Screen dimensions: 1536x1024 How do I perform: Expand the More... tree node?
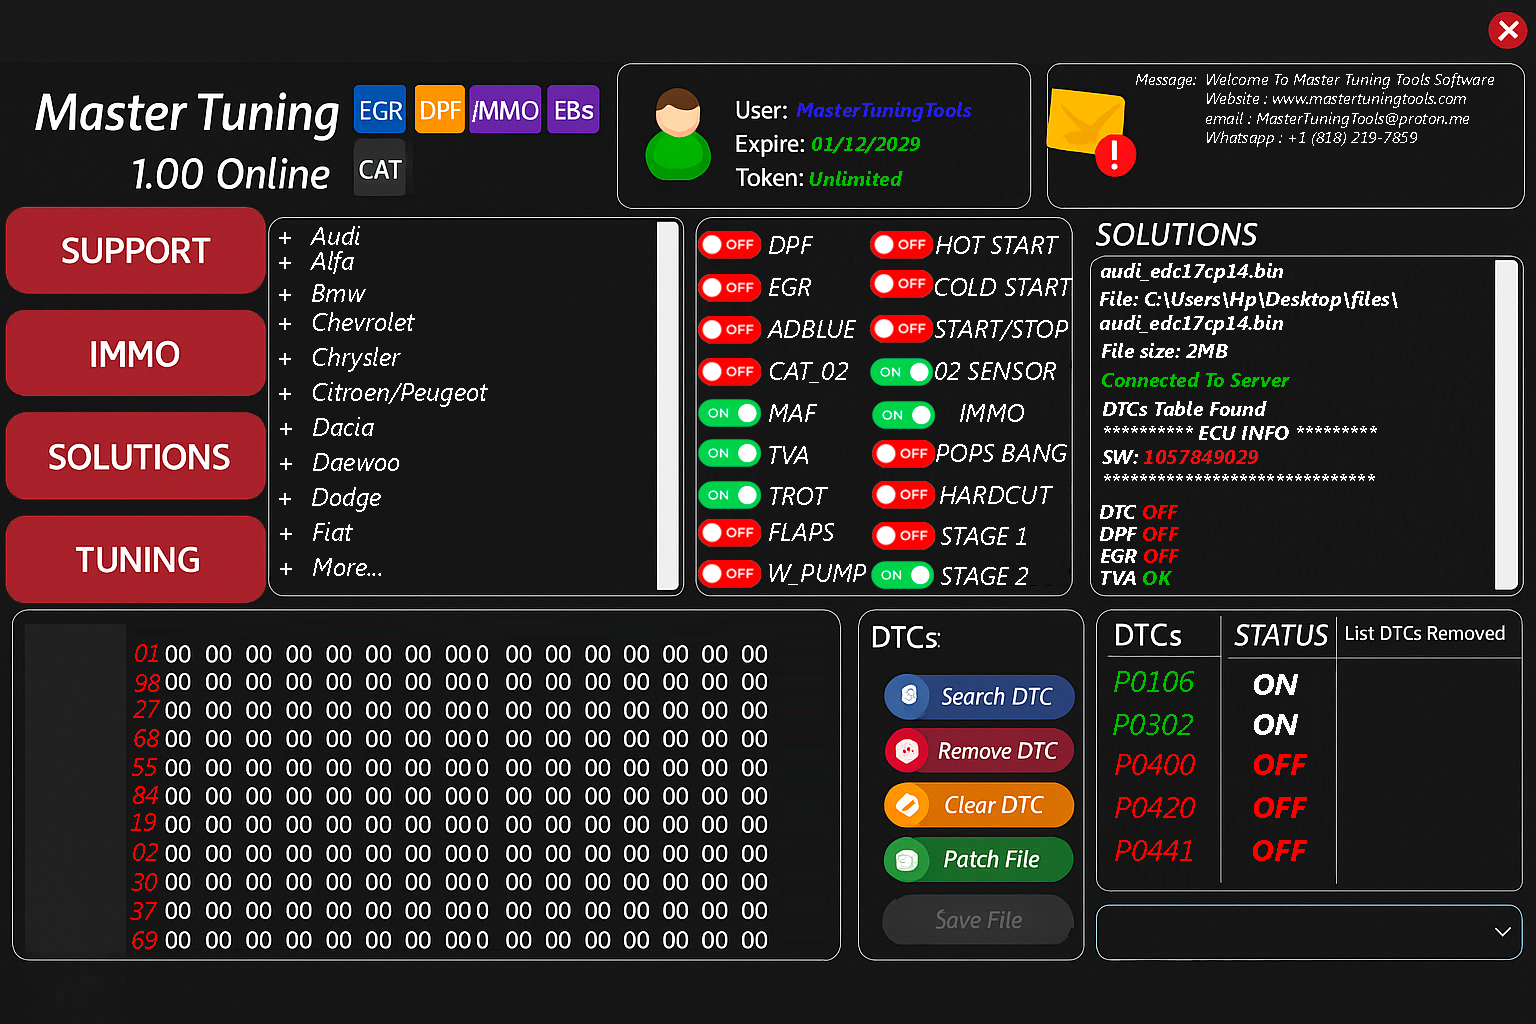pos(285,569)
